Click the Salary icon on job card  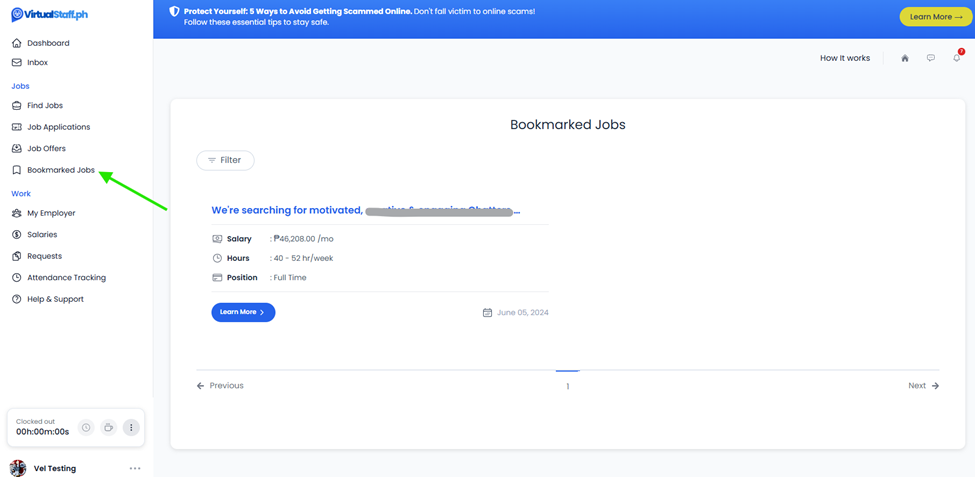pos(217,239)
